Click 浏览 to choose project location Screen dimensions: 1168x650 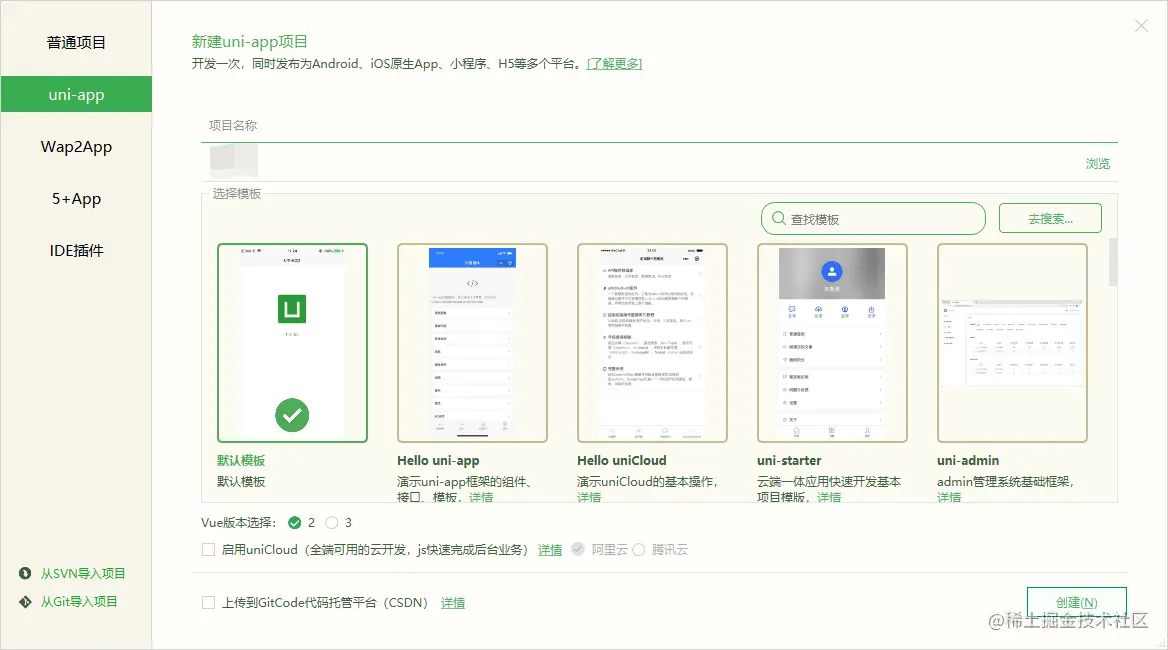coord(1098,163)
